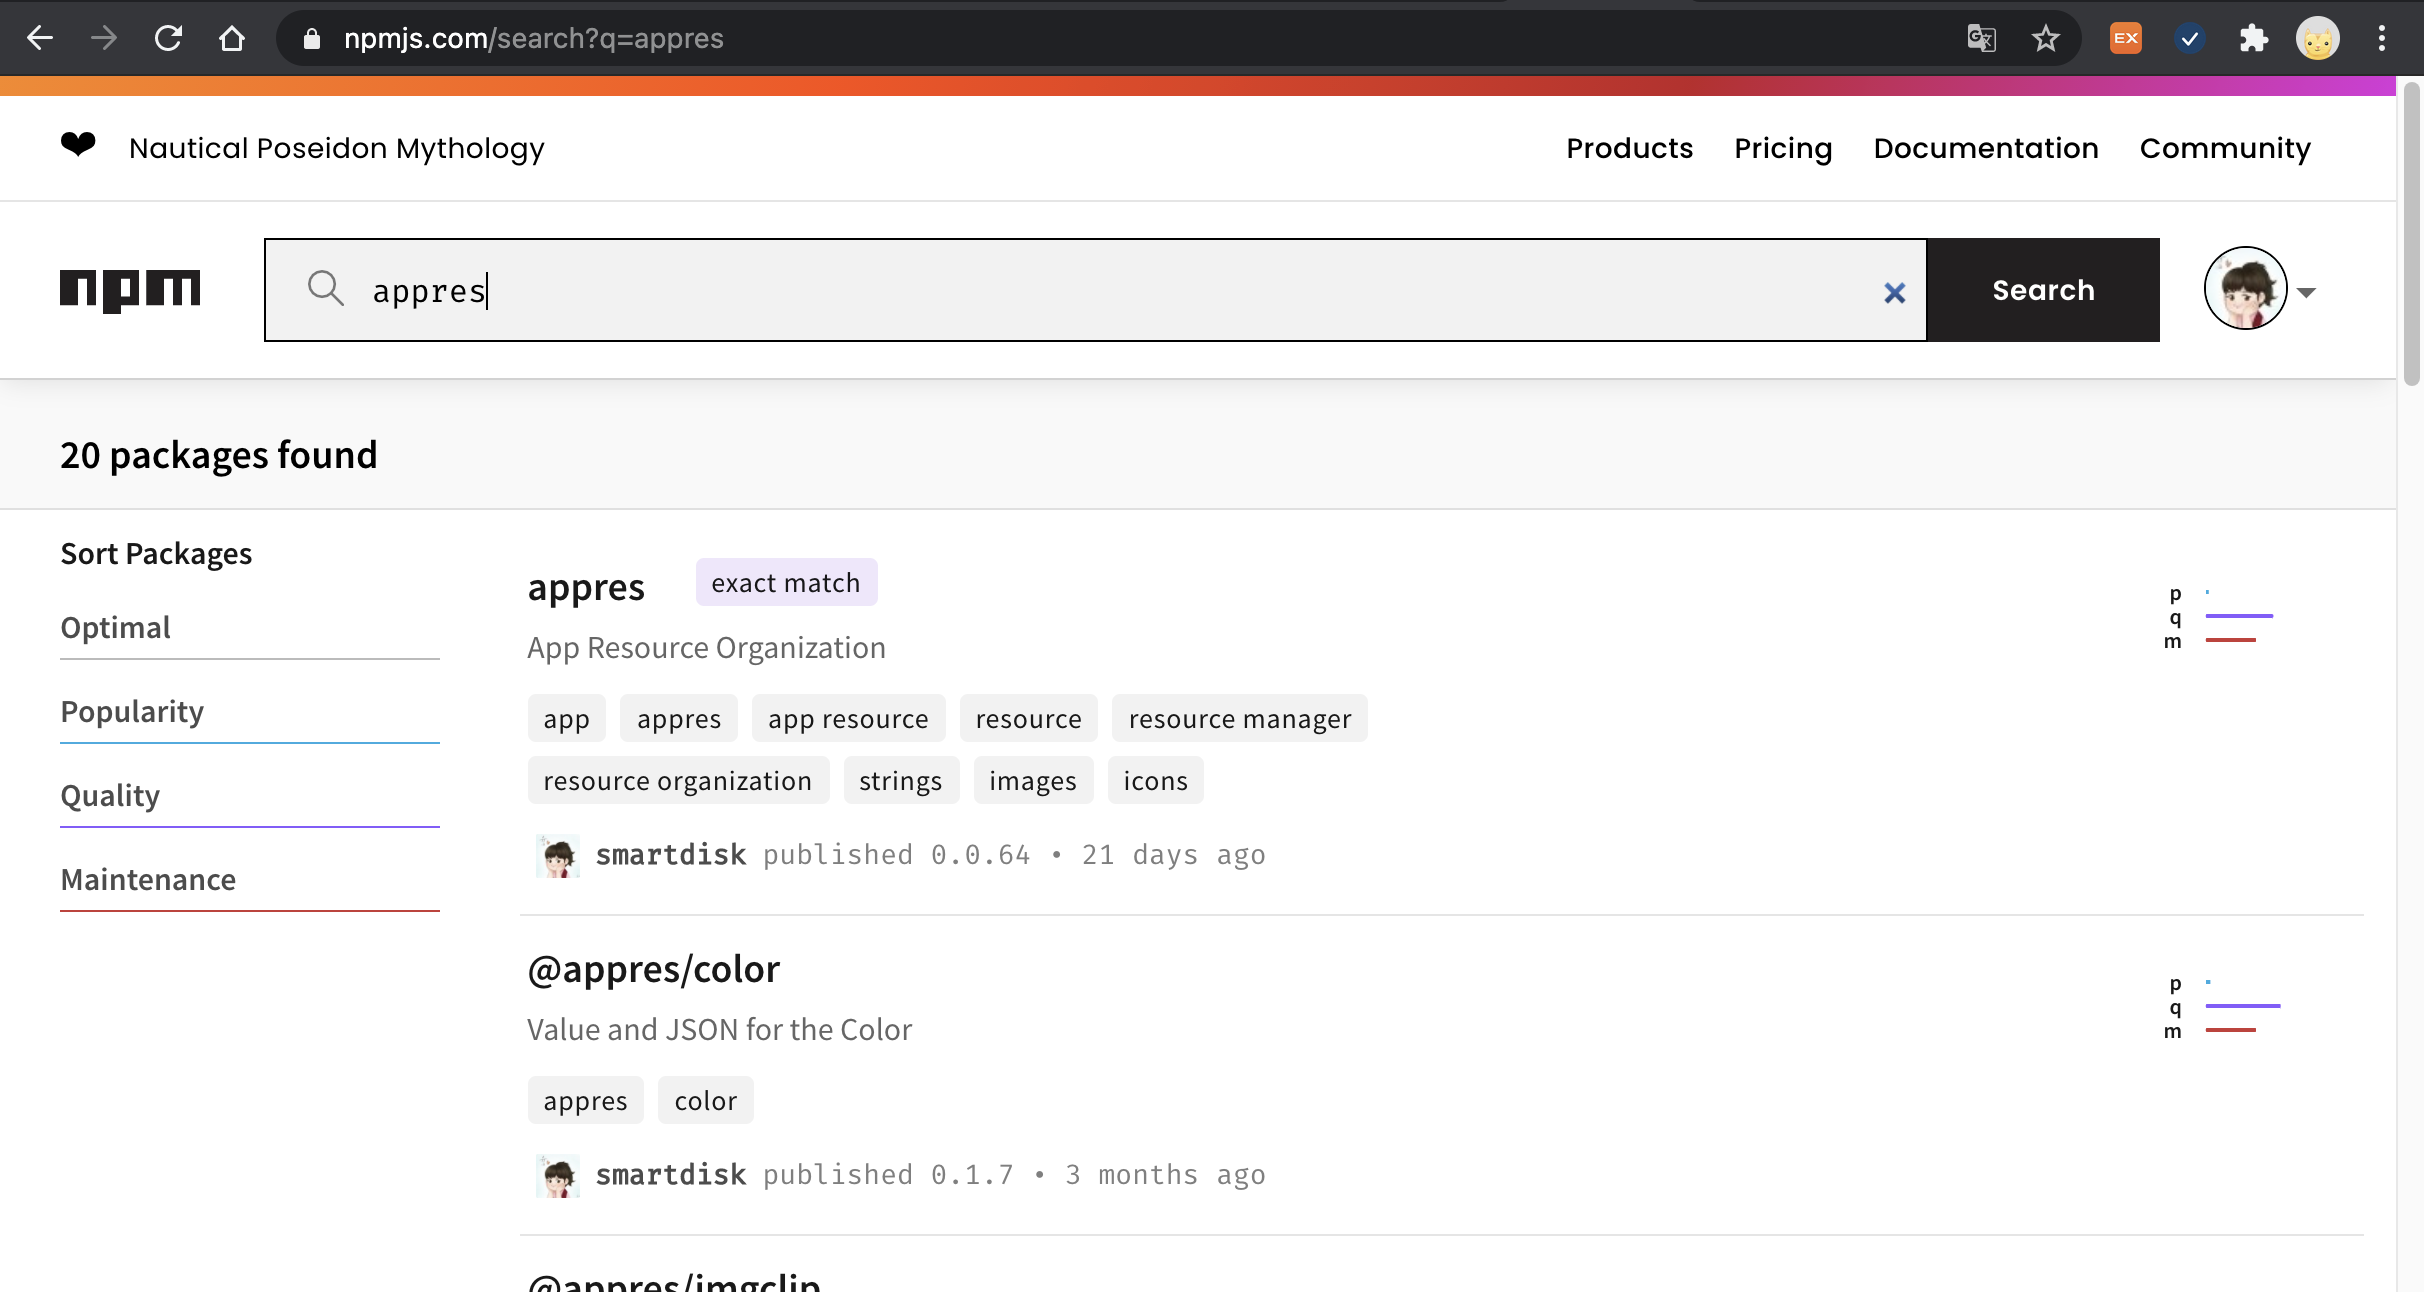Viewport: 2424px width, 1292px height.
Task: Open the Chrome profile avatar
Action: click(2317, 39)
